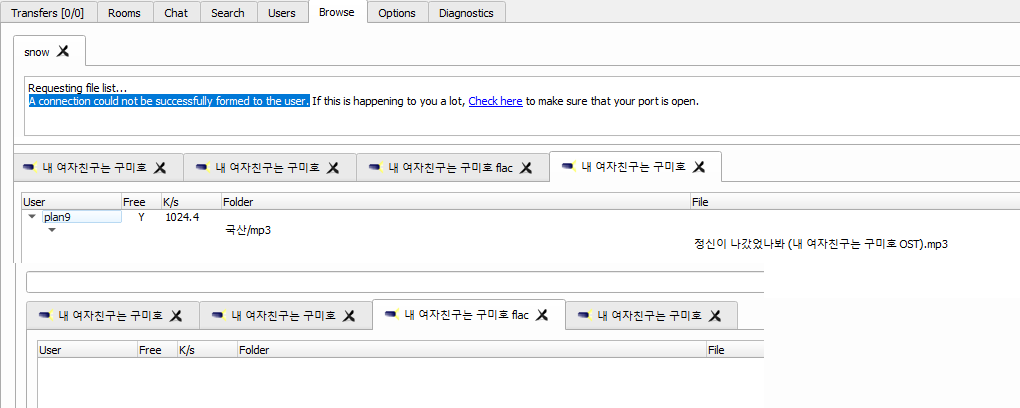
Task: Sort lower results by File column
Action: coord(735,350)
